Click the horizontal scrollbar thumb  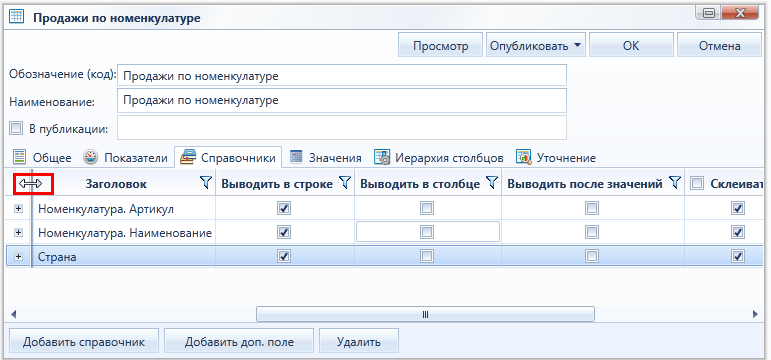[425, 314]
